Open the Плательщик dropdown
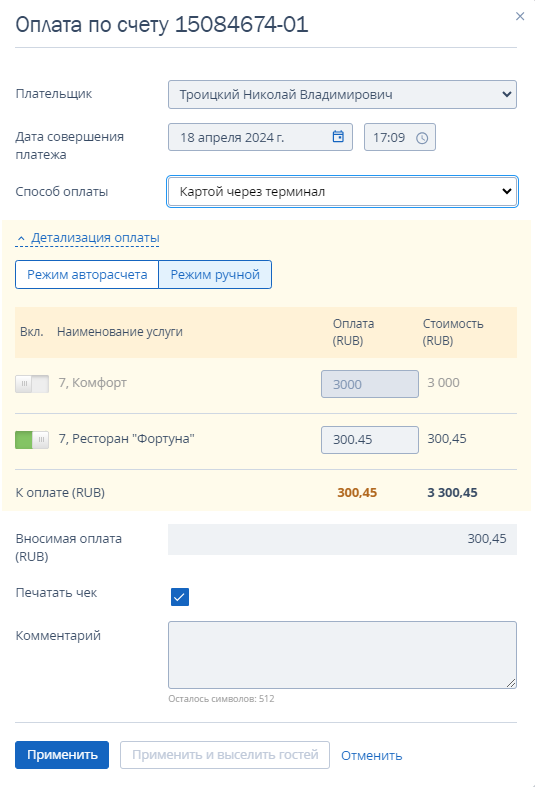The image size is (535, 787). coord(342,94)
